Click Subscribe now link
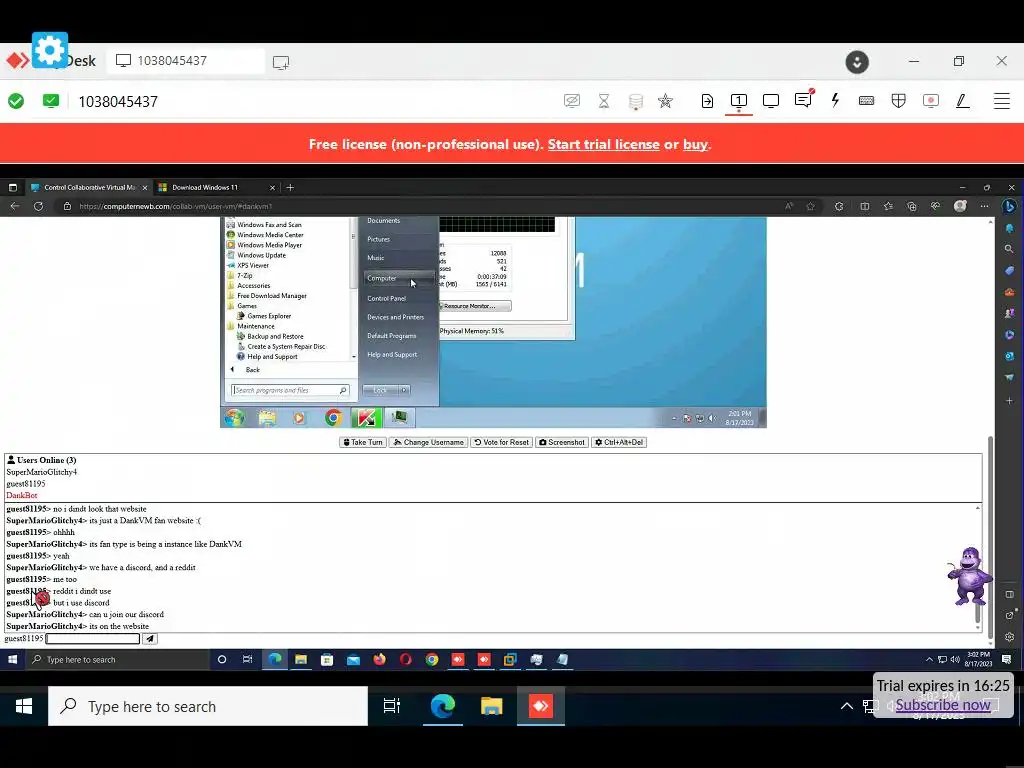The width and height of the screenshot is (1024, 768). click(x=942, y=705)
